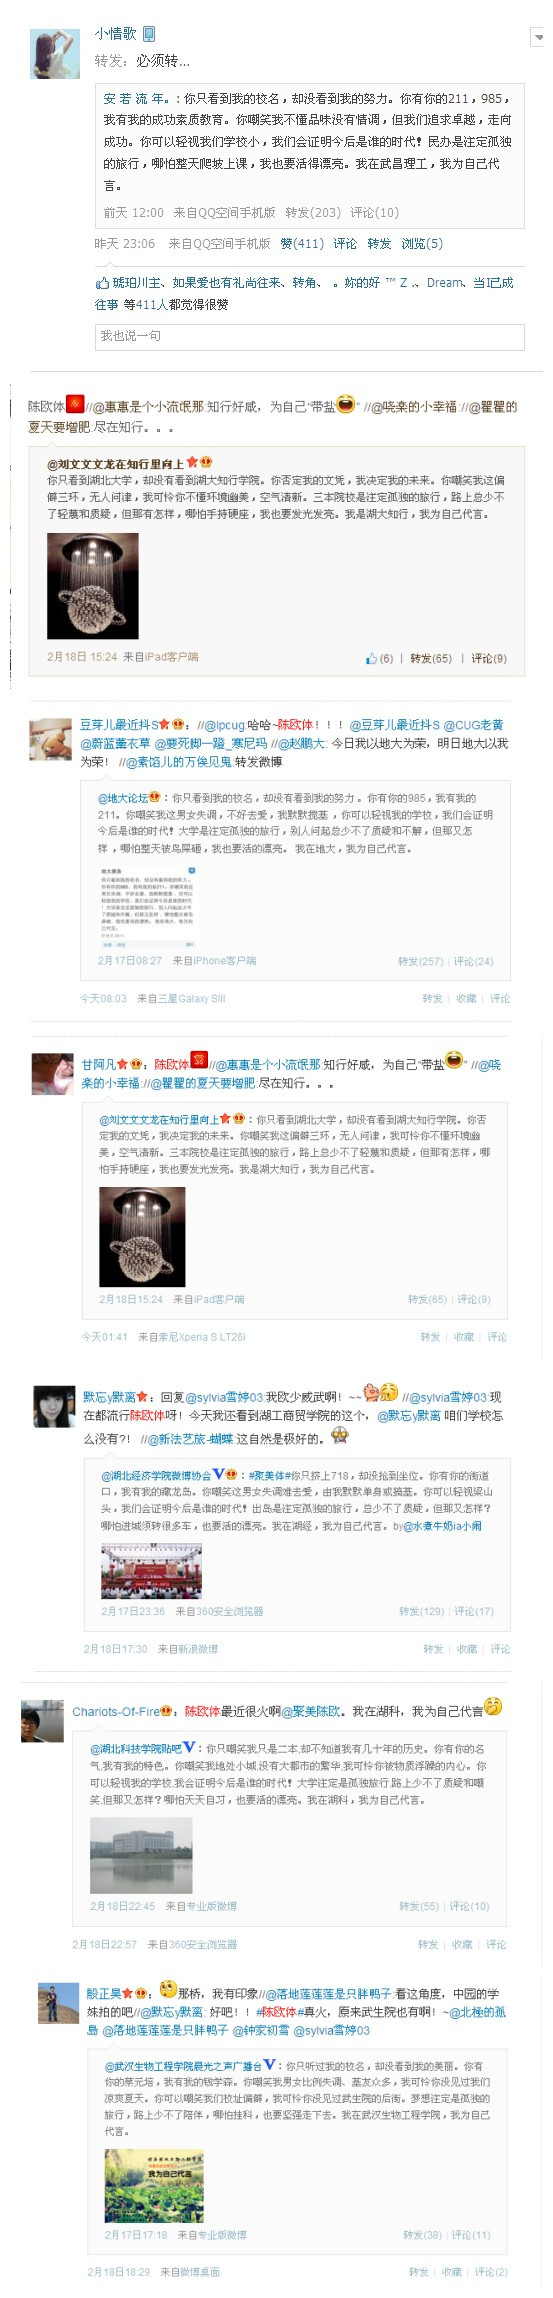Click 收藏 under 豆芽儿最近抖S's post

tap(466, 998)
